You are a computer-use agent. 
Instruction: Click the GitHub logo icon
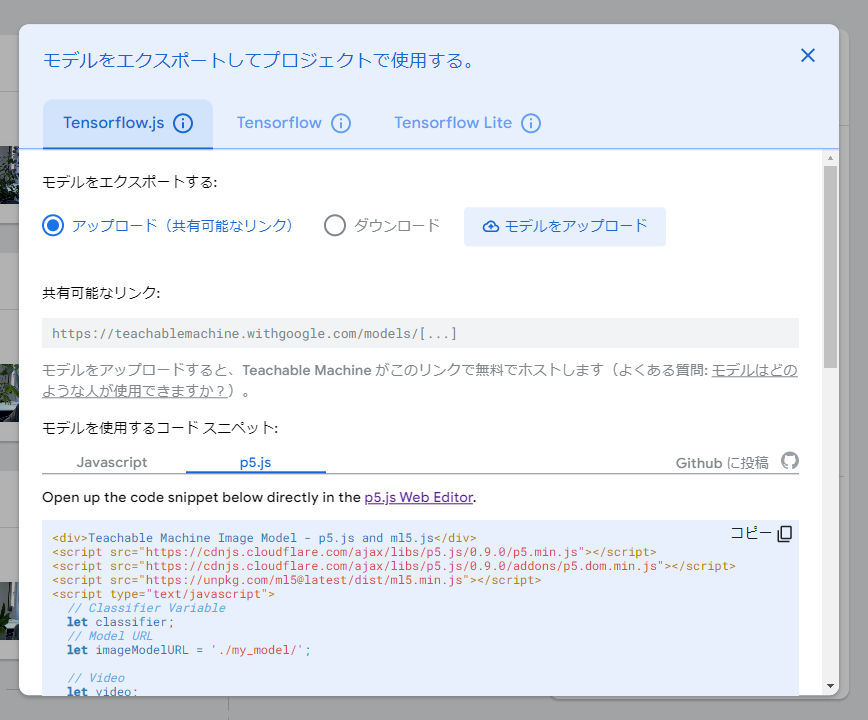click(x=790, y=460)
